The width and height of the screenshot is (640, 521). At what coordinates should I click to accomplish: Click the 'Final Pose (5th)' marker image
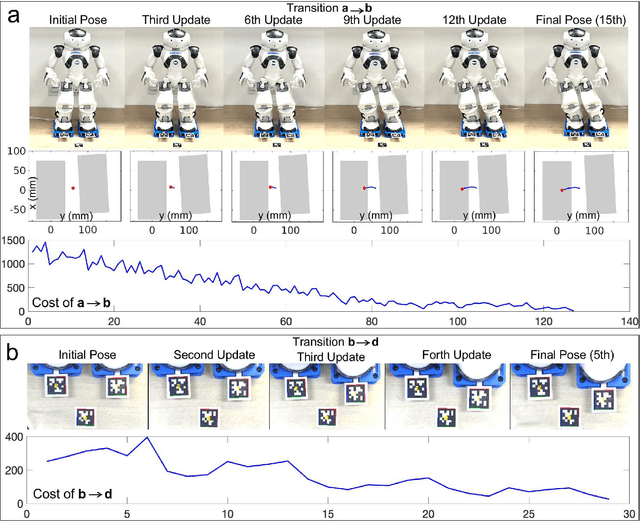click(569, 396)
